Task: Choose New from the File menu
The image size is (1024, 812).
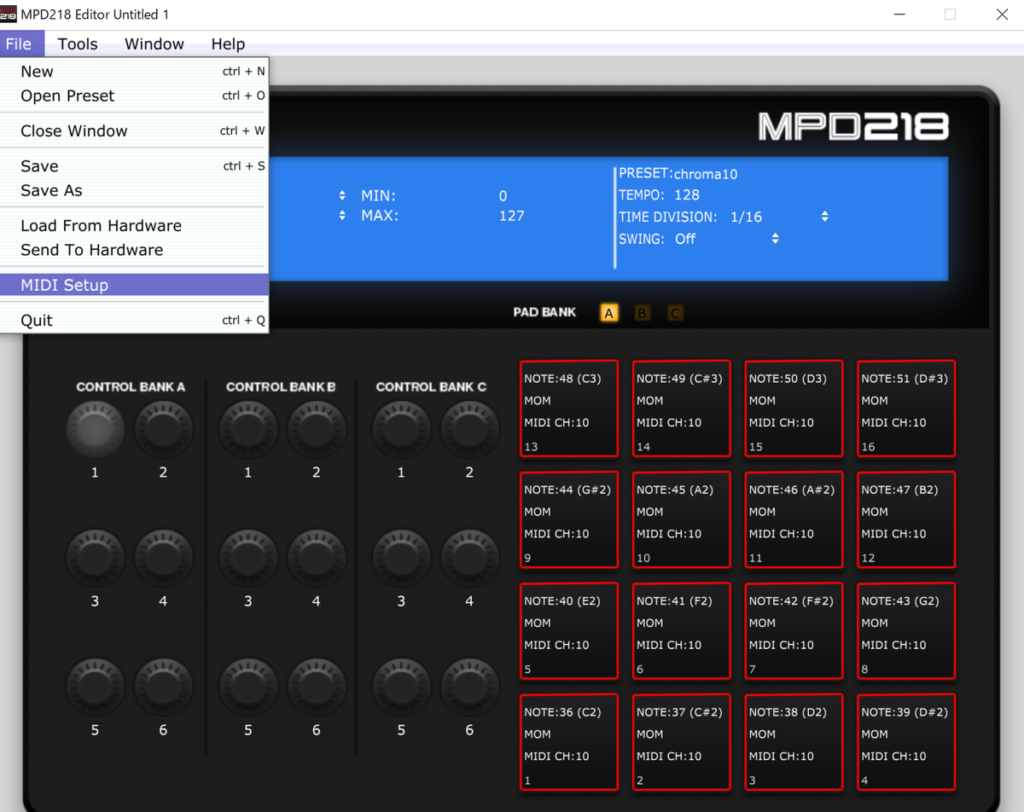Action: [135, 71]
